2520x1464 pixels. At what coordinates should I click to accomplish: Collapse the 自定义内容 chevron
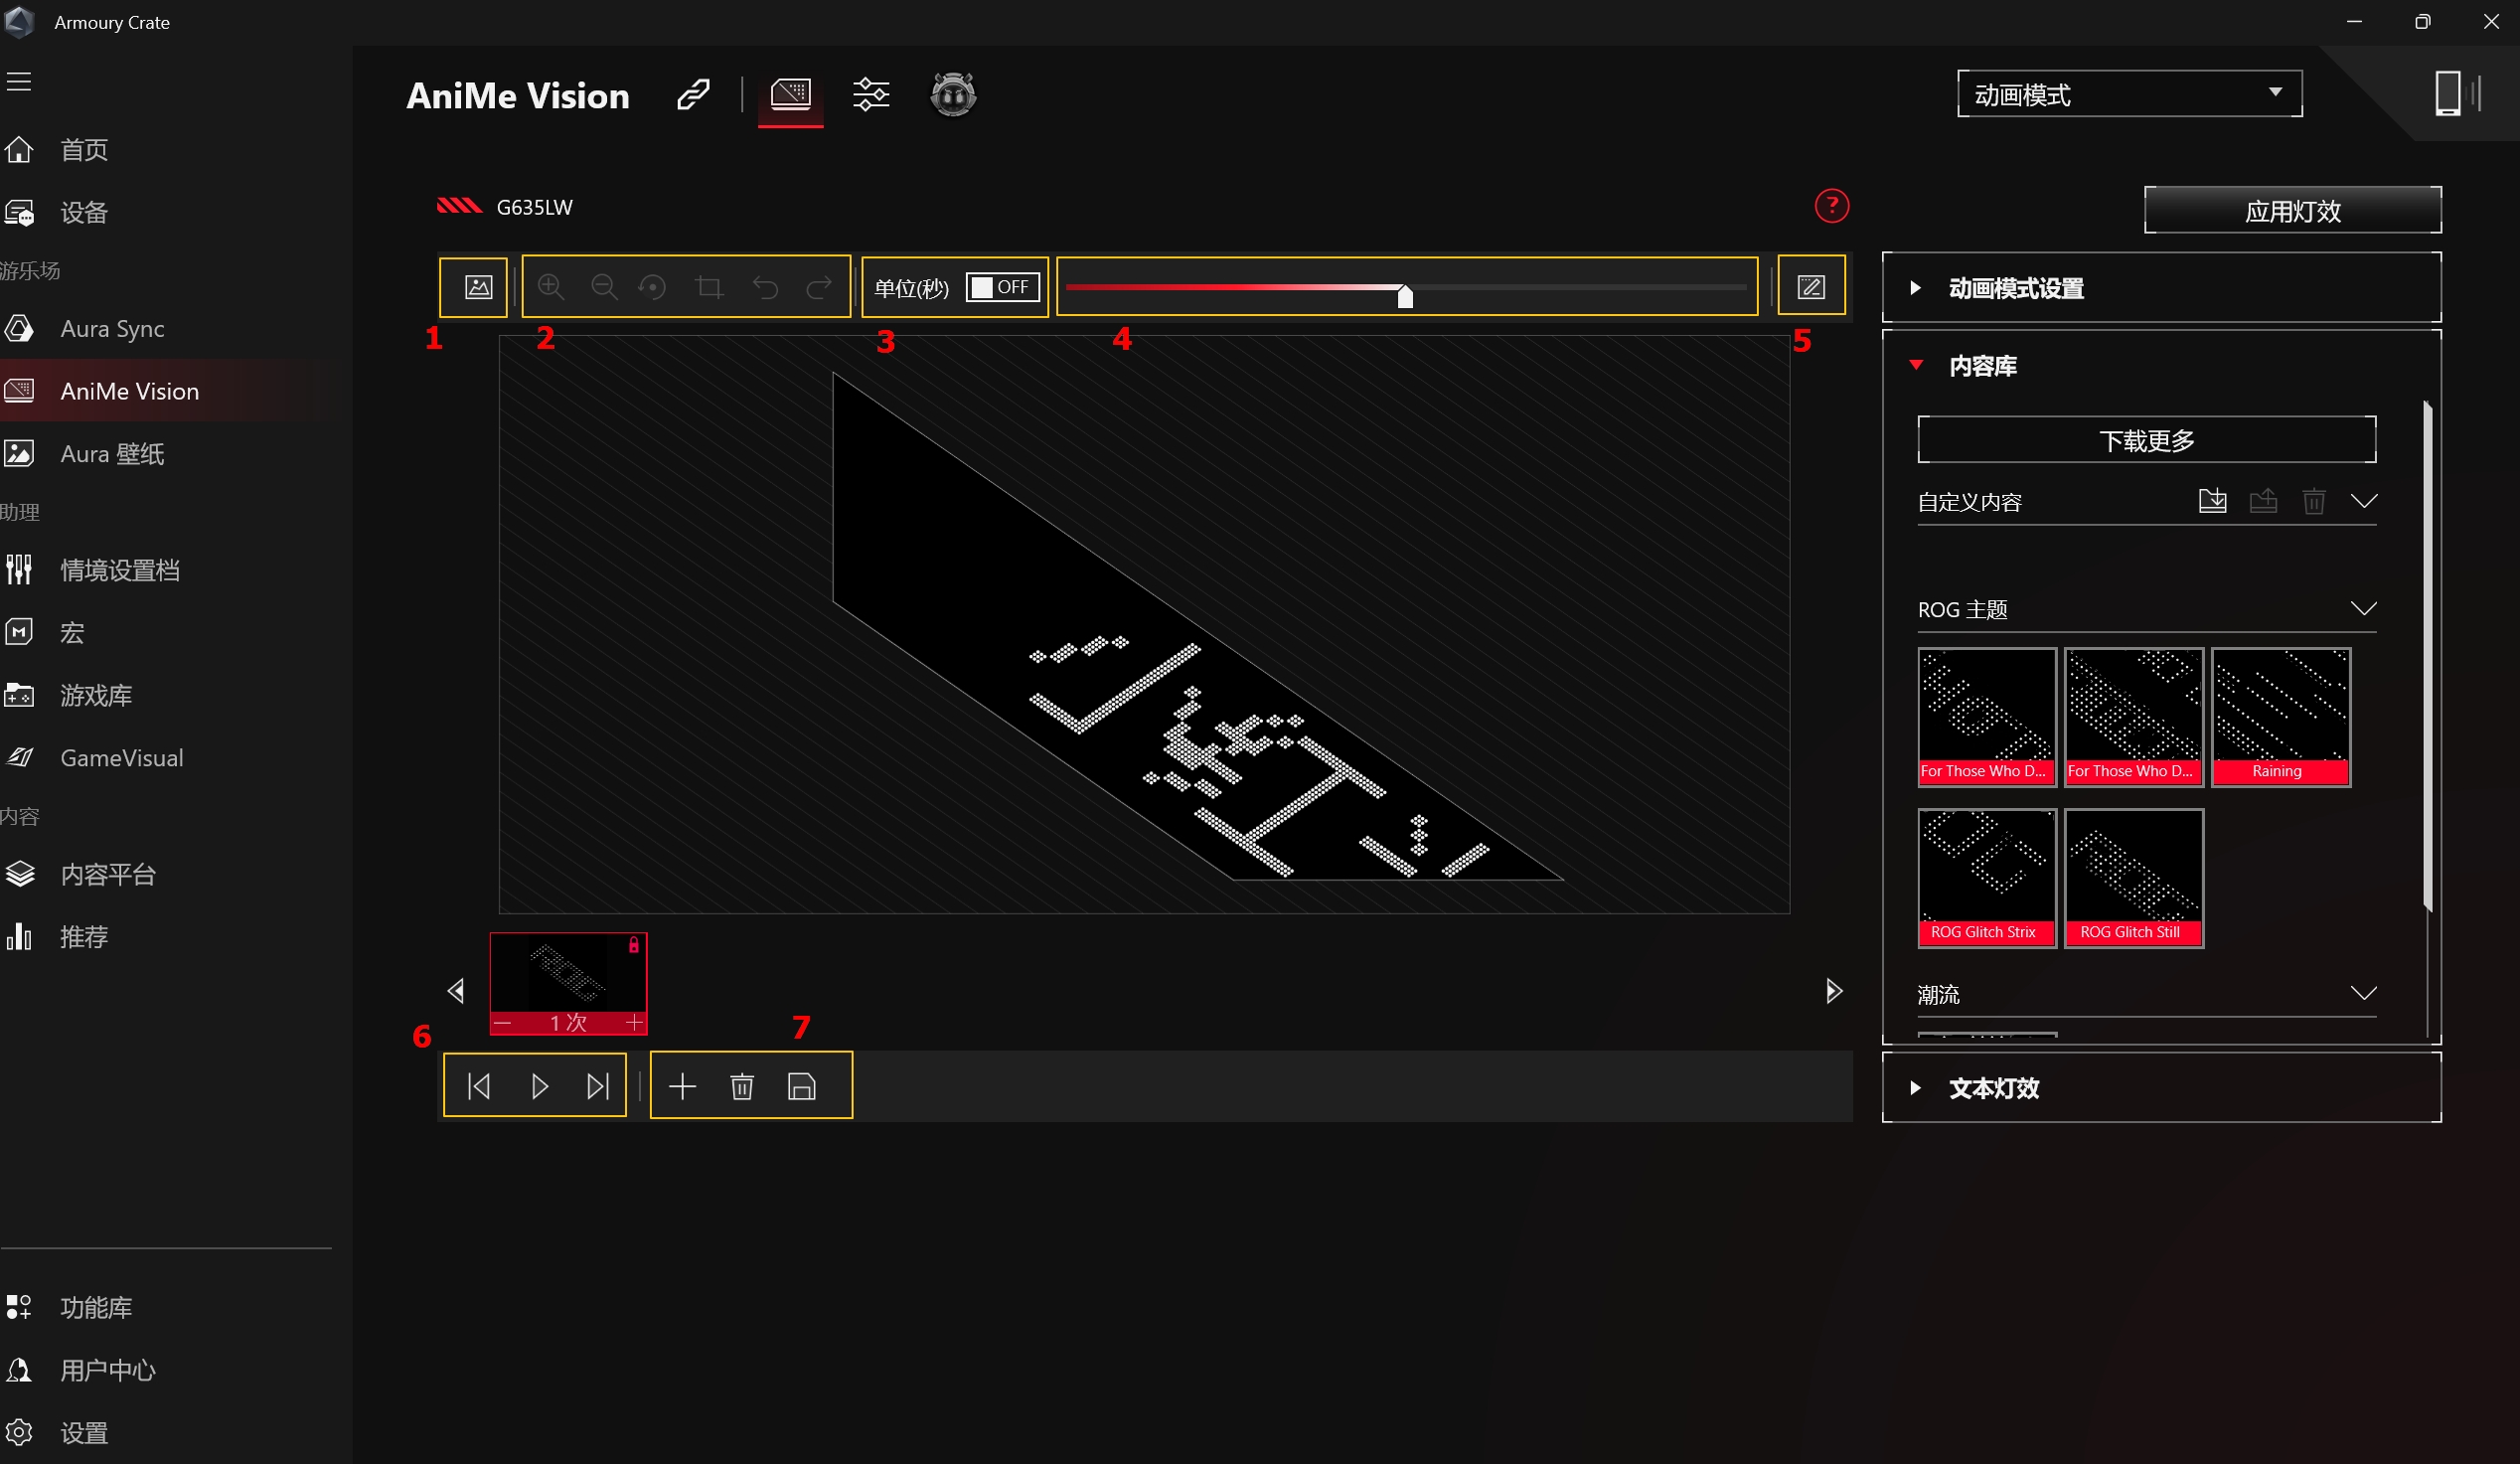click(x=2363, y=500)
